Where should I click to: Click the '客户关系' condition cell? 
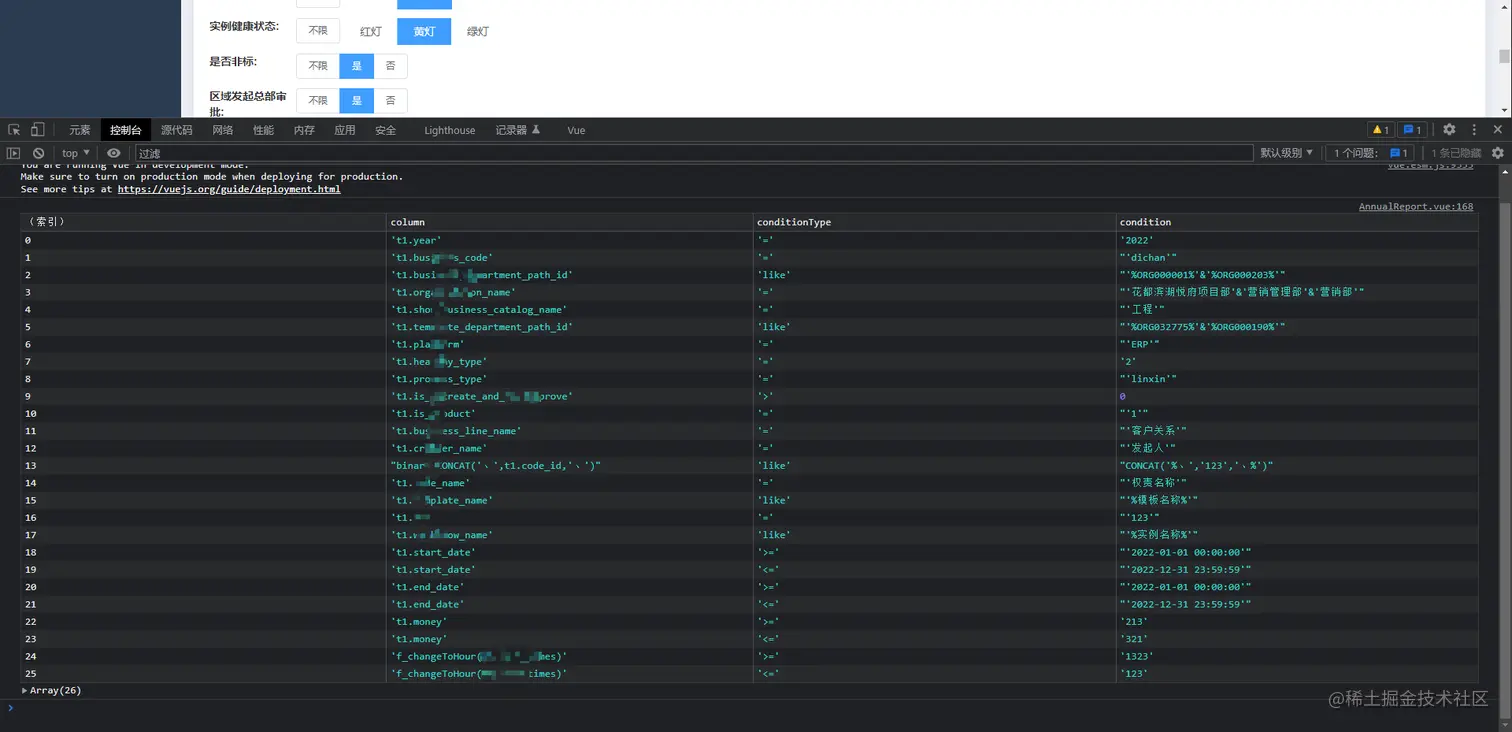(1297, 431)
